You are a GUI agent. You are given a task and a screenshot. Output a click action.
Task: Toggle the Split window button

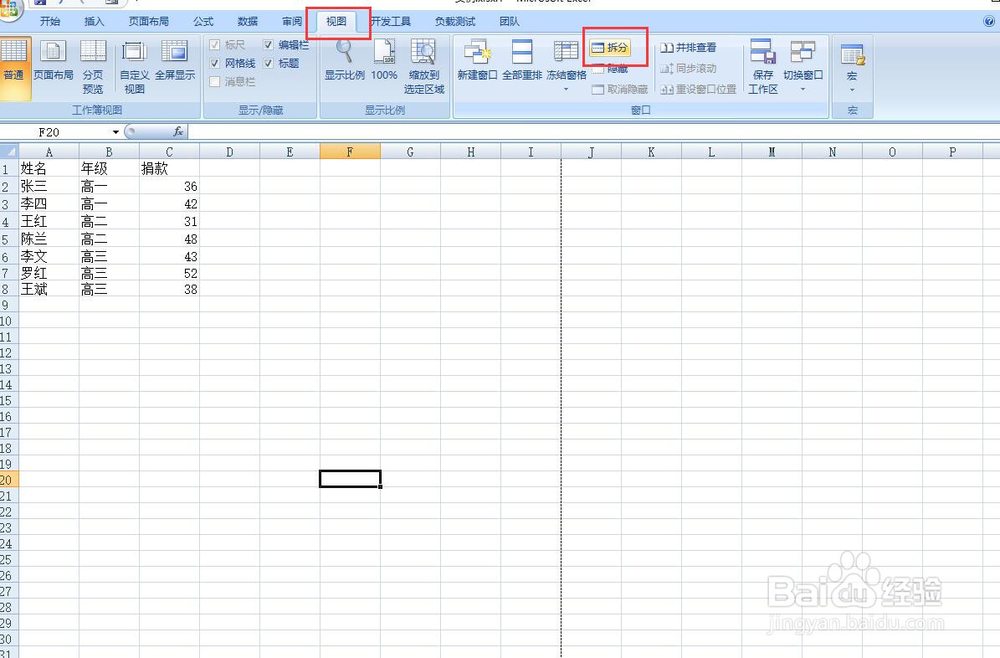(610, 47)
